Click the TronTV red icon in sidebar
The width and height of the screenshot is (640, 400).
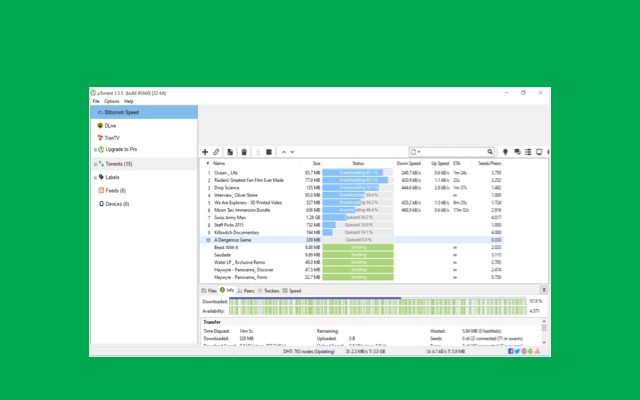100,138
